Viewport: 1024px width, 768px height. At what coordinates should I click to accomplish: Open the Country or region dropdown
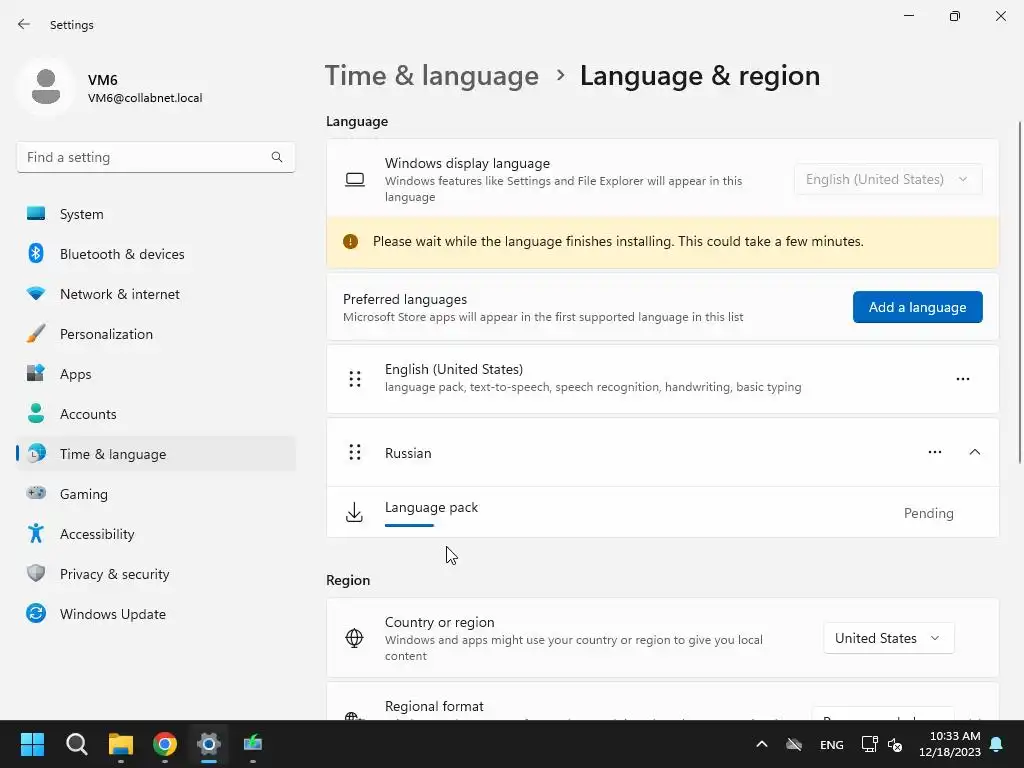point(888,638)
